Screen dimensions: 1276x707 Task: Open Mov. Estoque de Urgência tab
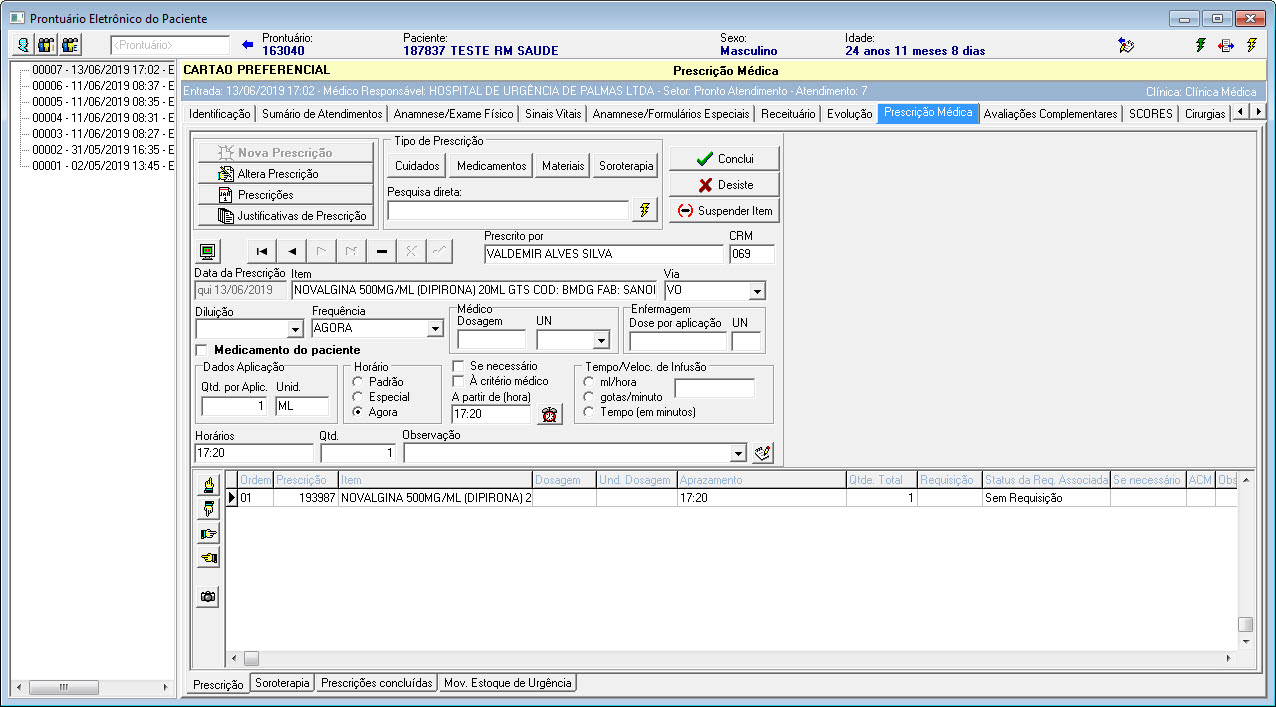pos(508,683)
